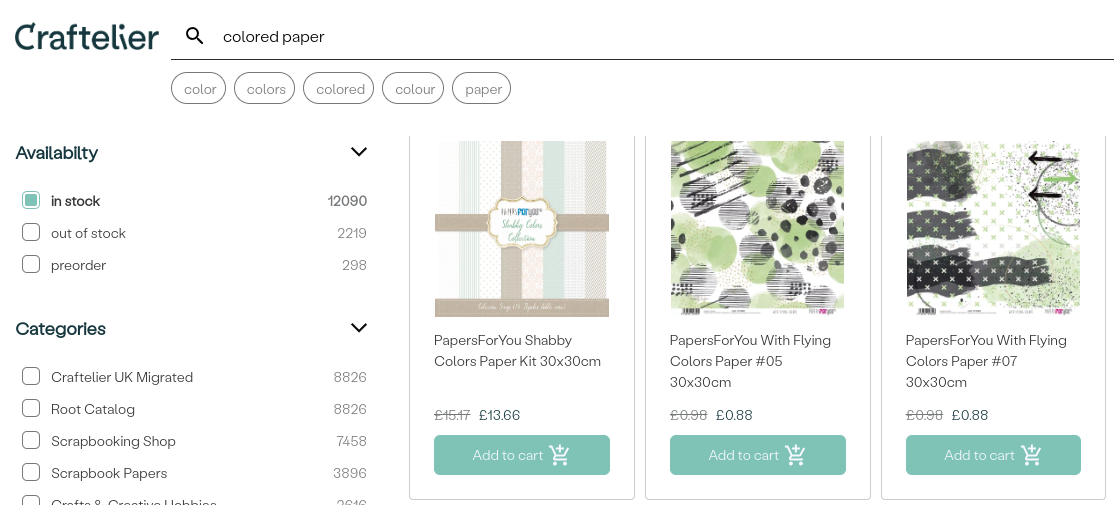Image resolution: width=1114 pixels, height=505 pixels.
Task: Click the search magnifier icon
Action: [195, 36]
